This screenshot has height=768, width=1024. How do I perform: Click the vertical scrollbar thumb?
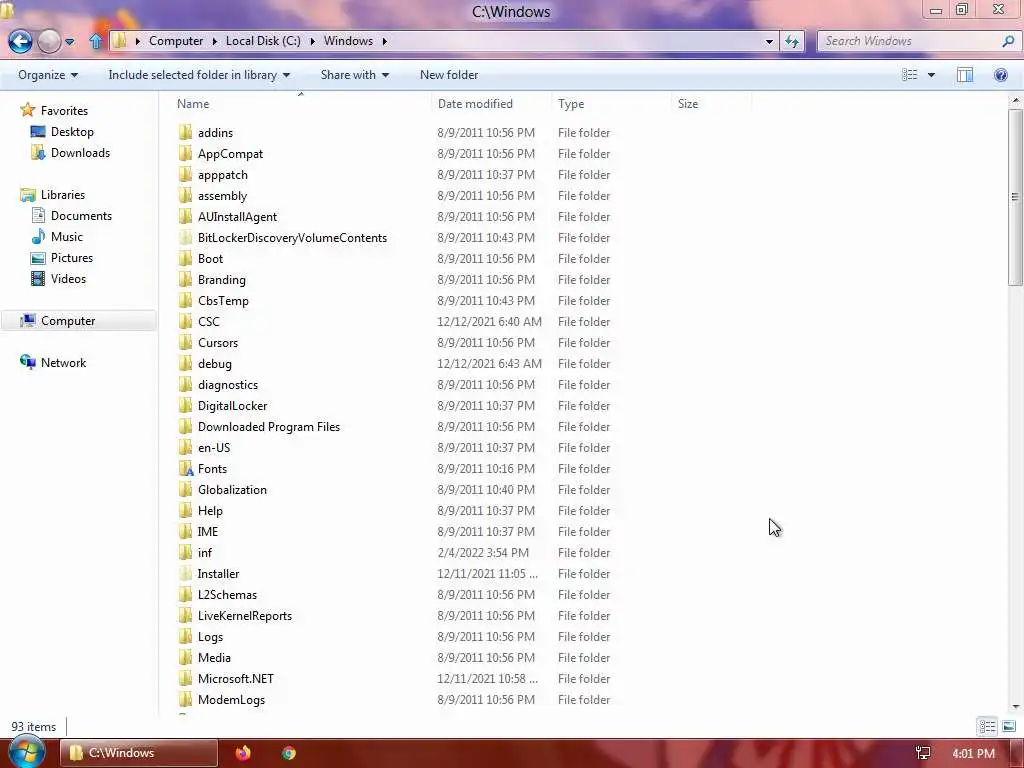coord(1015,197)
